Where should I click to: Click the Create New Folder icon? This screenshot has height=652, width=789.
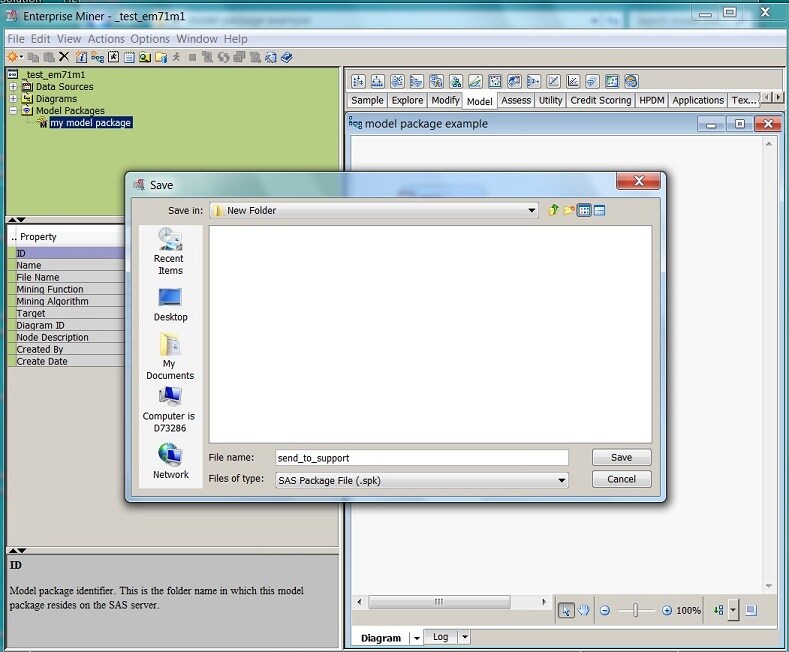point(569,210)
